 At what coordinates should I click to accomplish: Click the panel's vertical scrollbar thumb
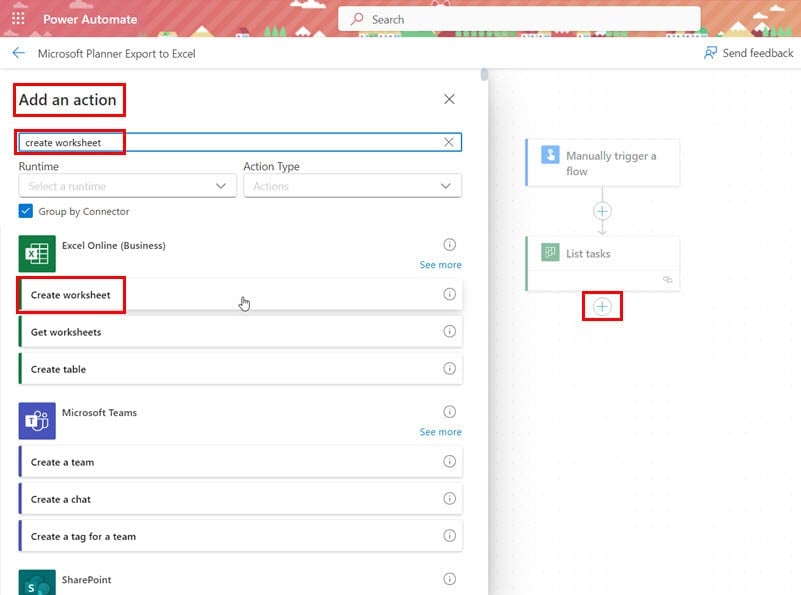pos(484,75)
